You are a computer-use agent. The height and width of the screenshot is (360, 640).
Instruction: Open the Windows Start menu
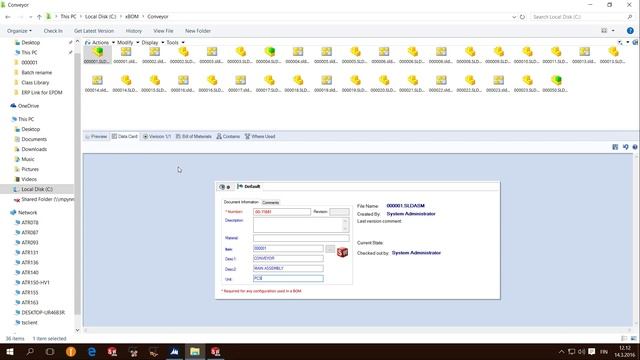pos(10,351)
